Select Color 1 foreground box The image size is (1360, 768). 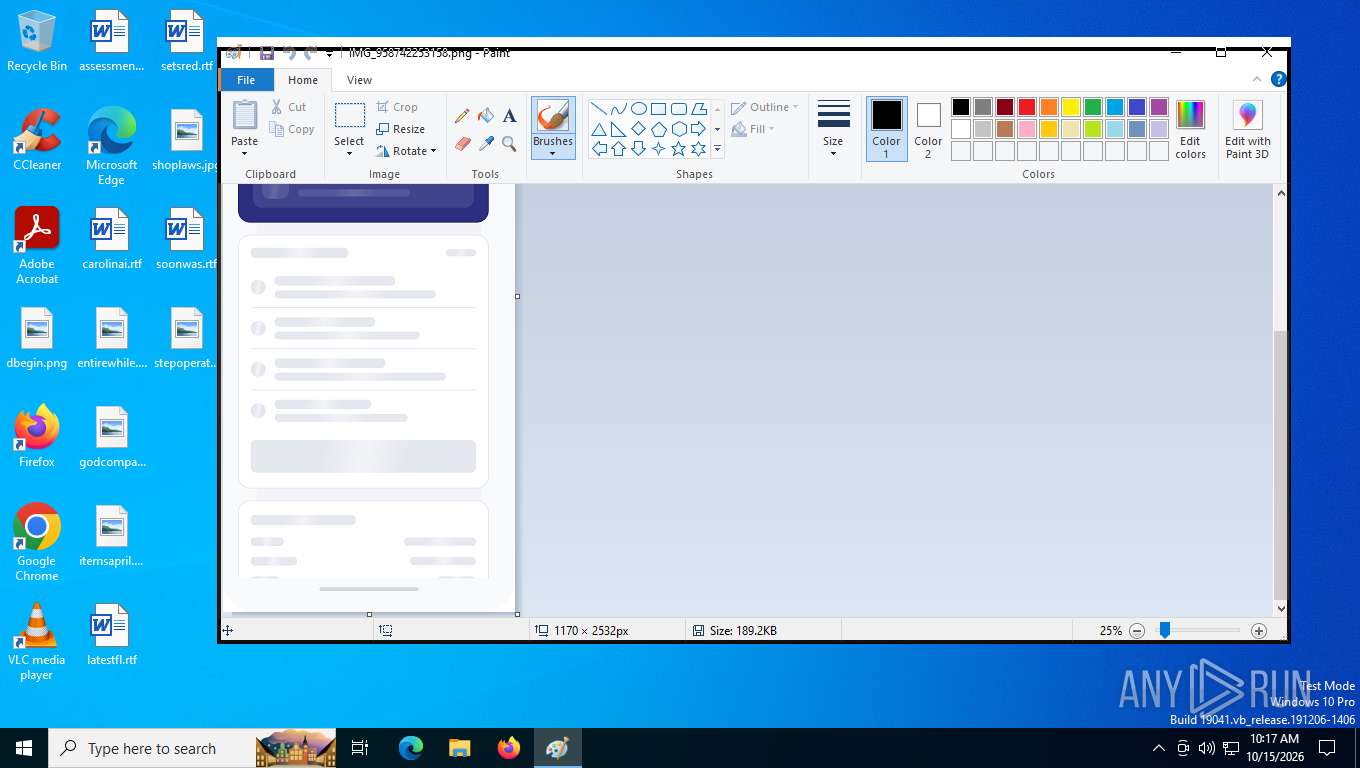tap(886, 129)
